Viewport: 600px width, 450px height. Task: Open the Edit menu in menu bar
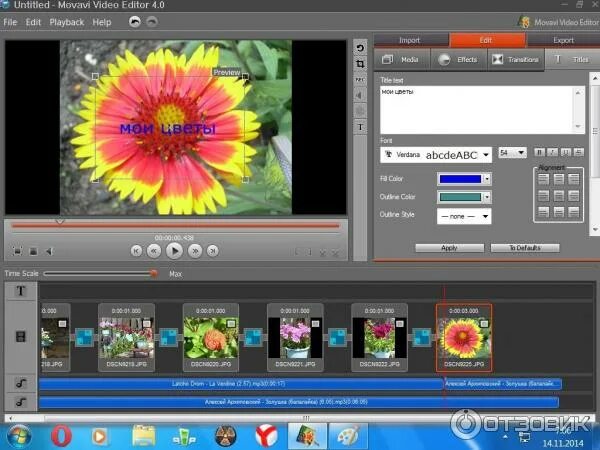point(33,22)
